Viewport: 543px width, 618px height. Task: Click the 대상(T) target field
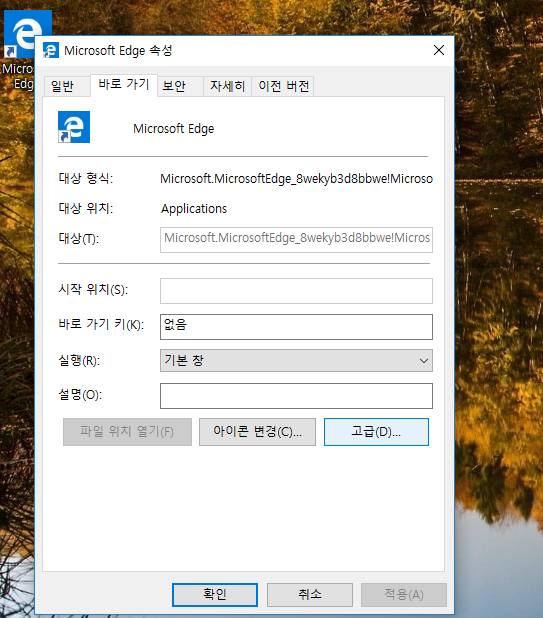[296, 239]
